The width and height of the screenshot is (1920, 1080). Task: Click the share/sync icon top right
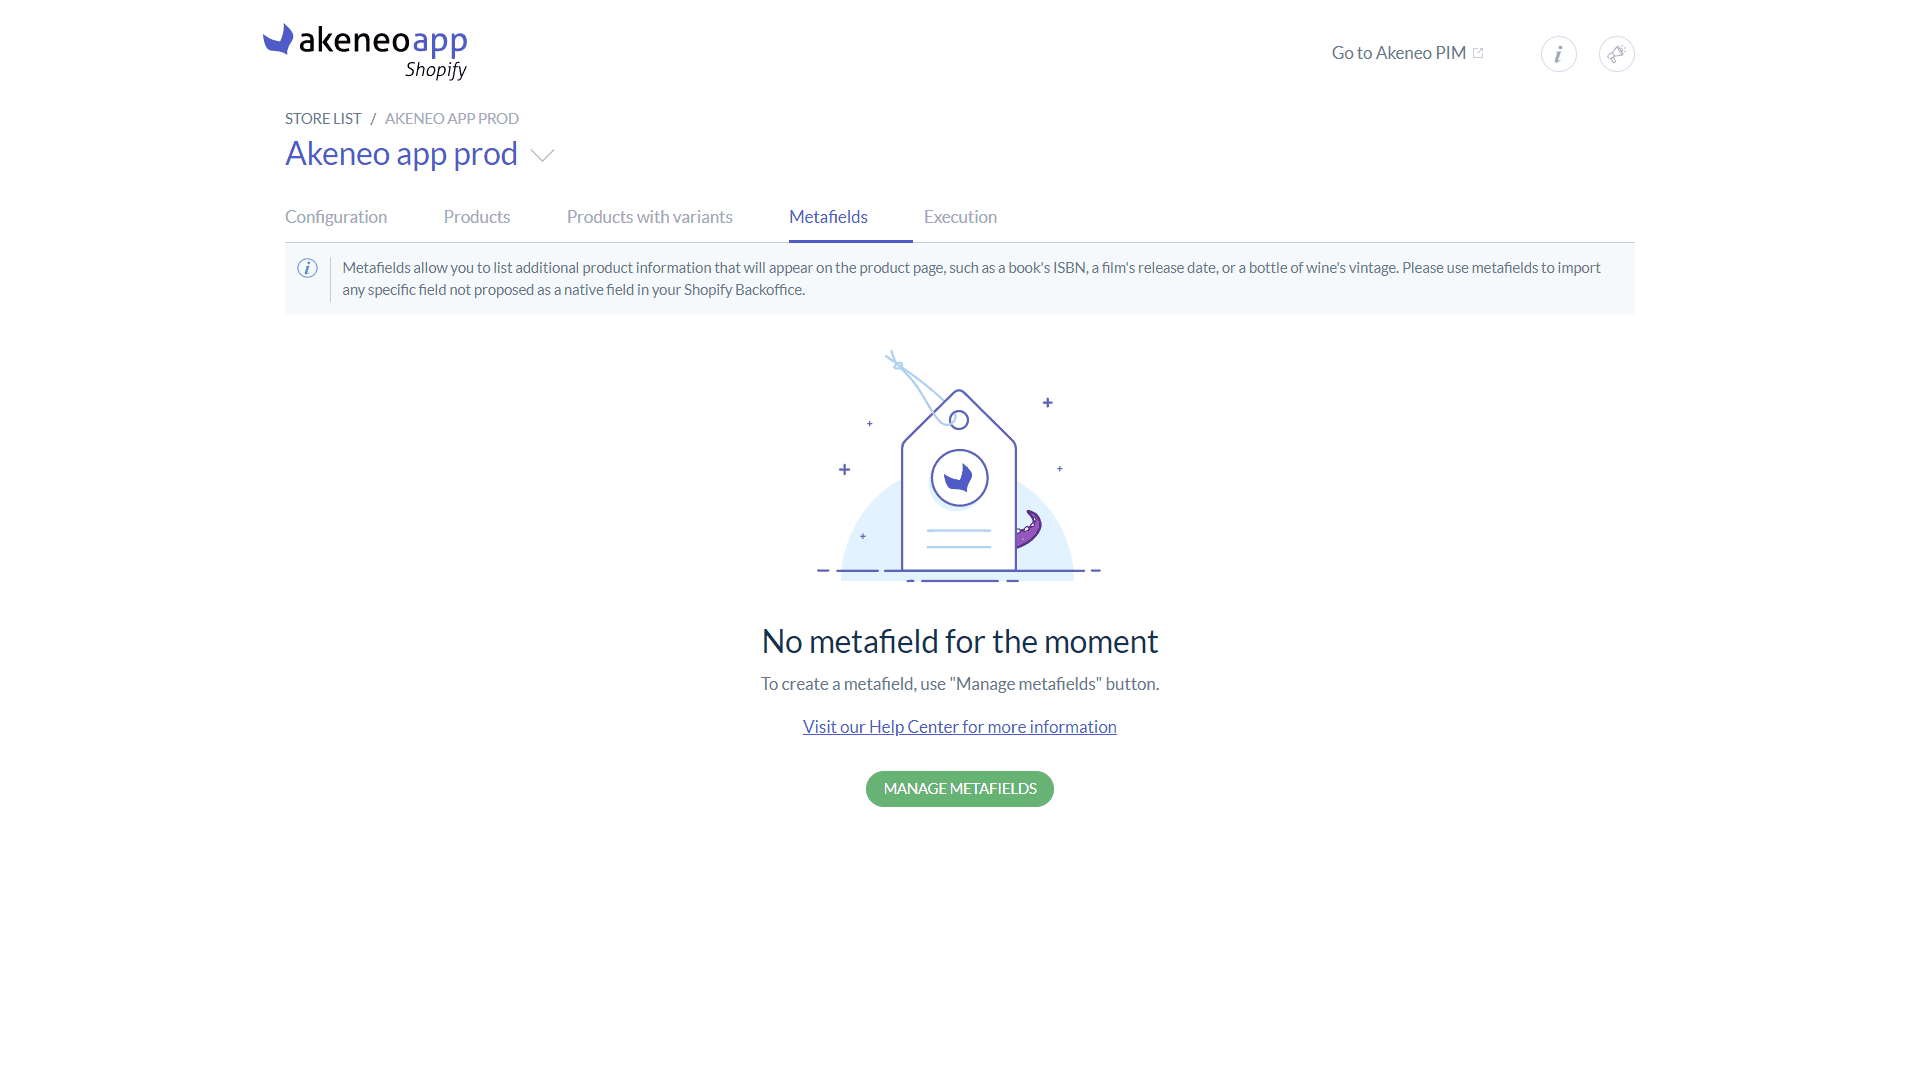pos(1615,53)
